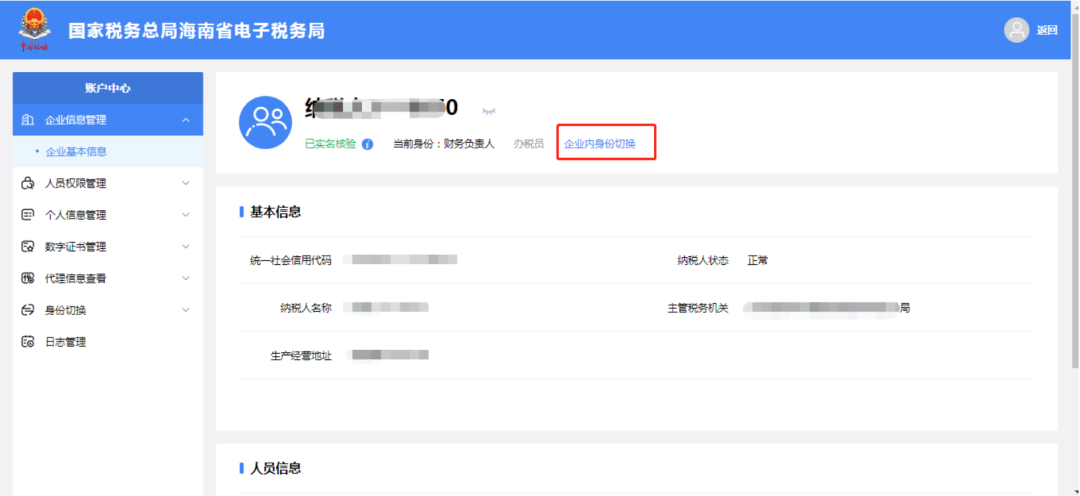Click the 企业内身份切换 link

tap(600, 144)
